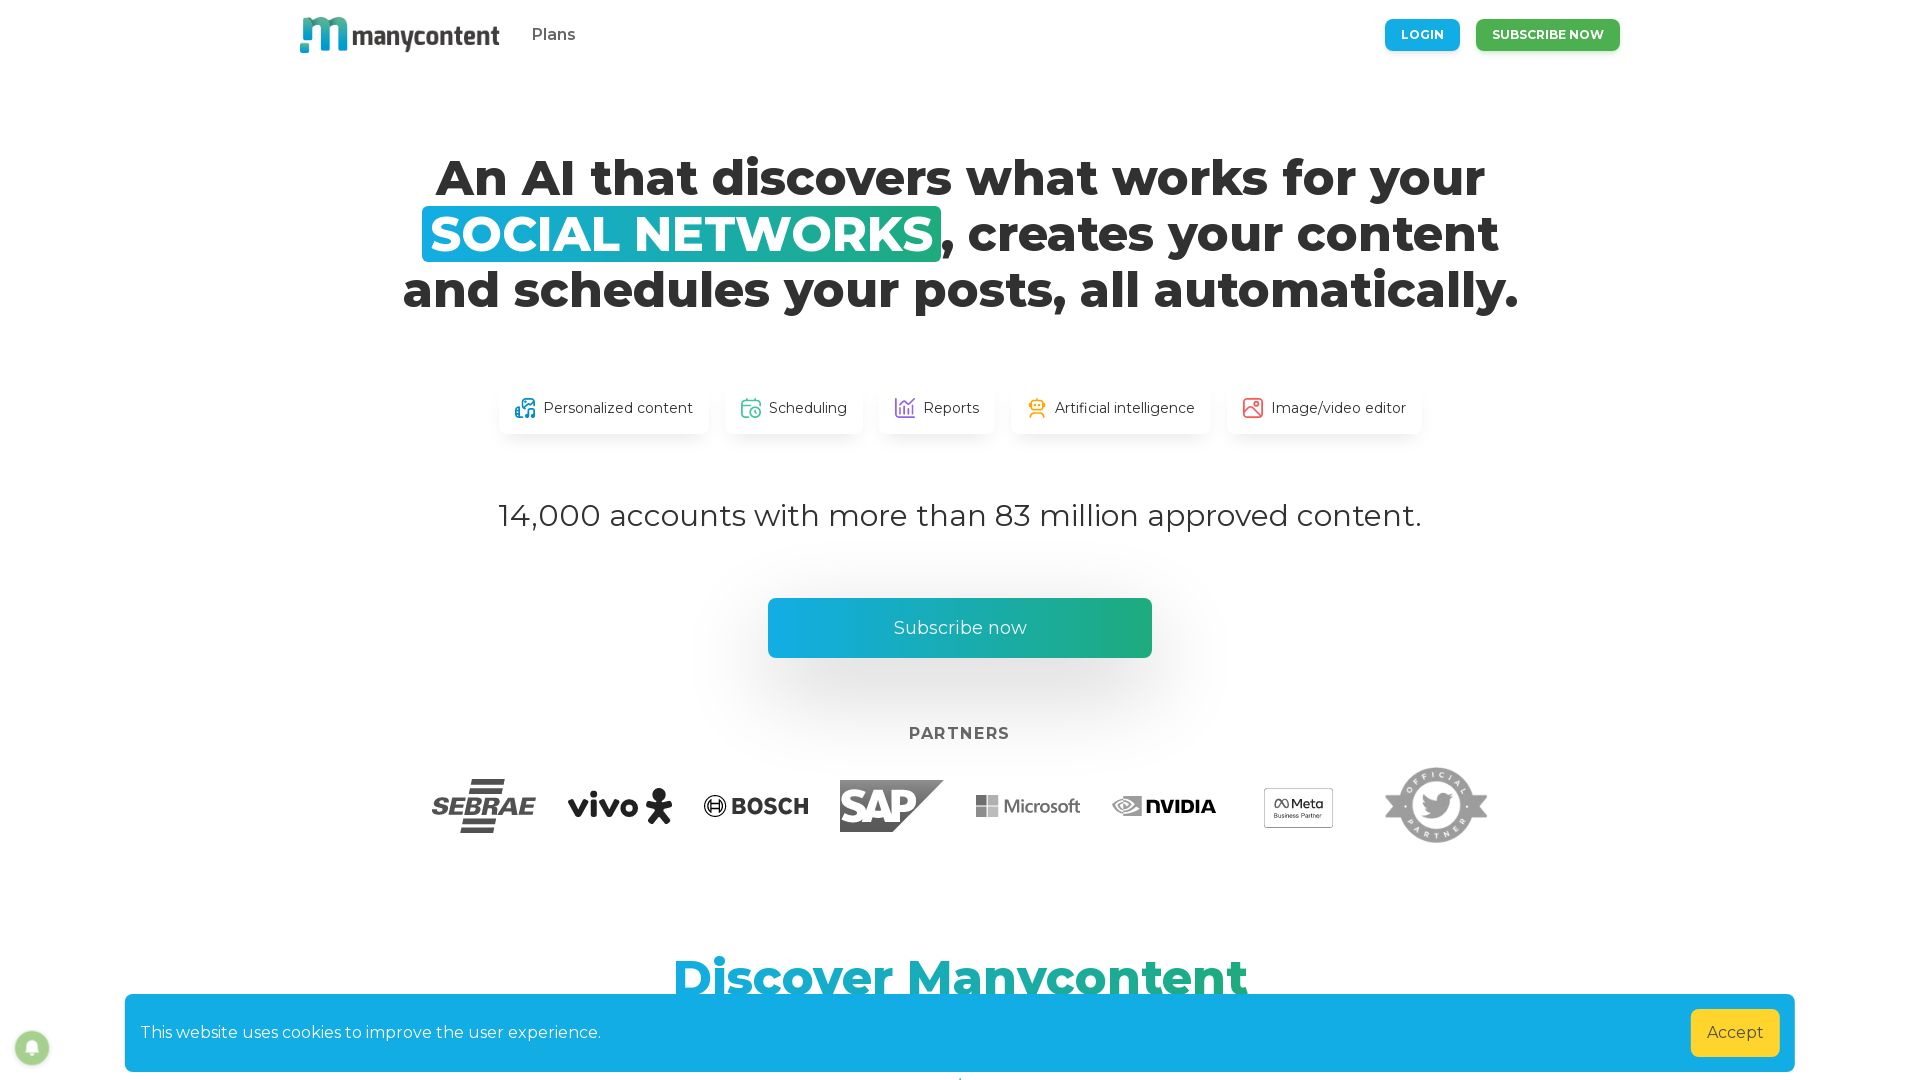Expand the Image/video editor feature

pos(1321,407)
